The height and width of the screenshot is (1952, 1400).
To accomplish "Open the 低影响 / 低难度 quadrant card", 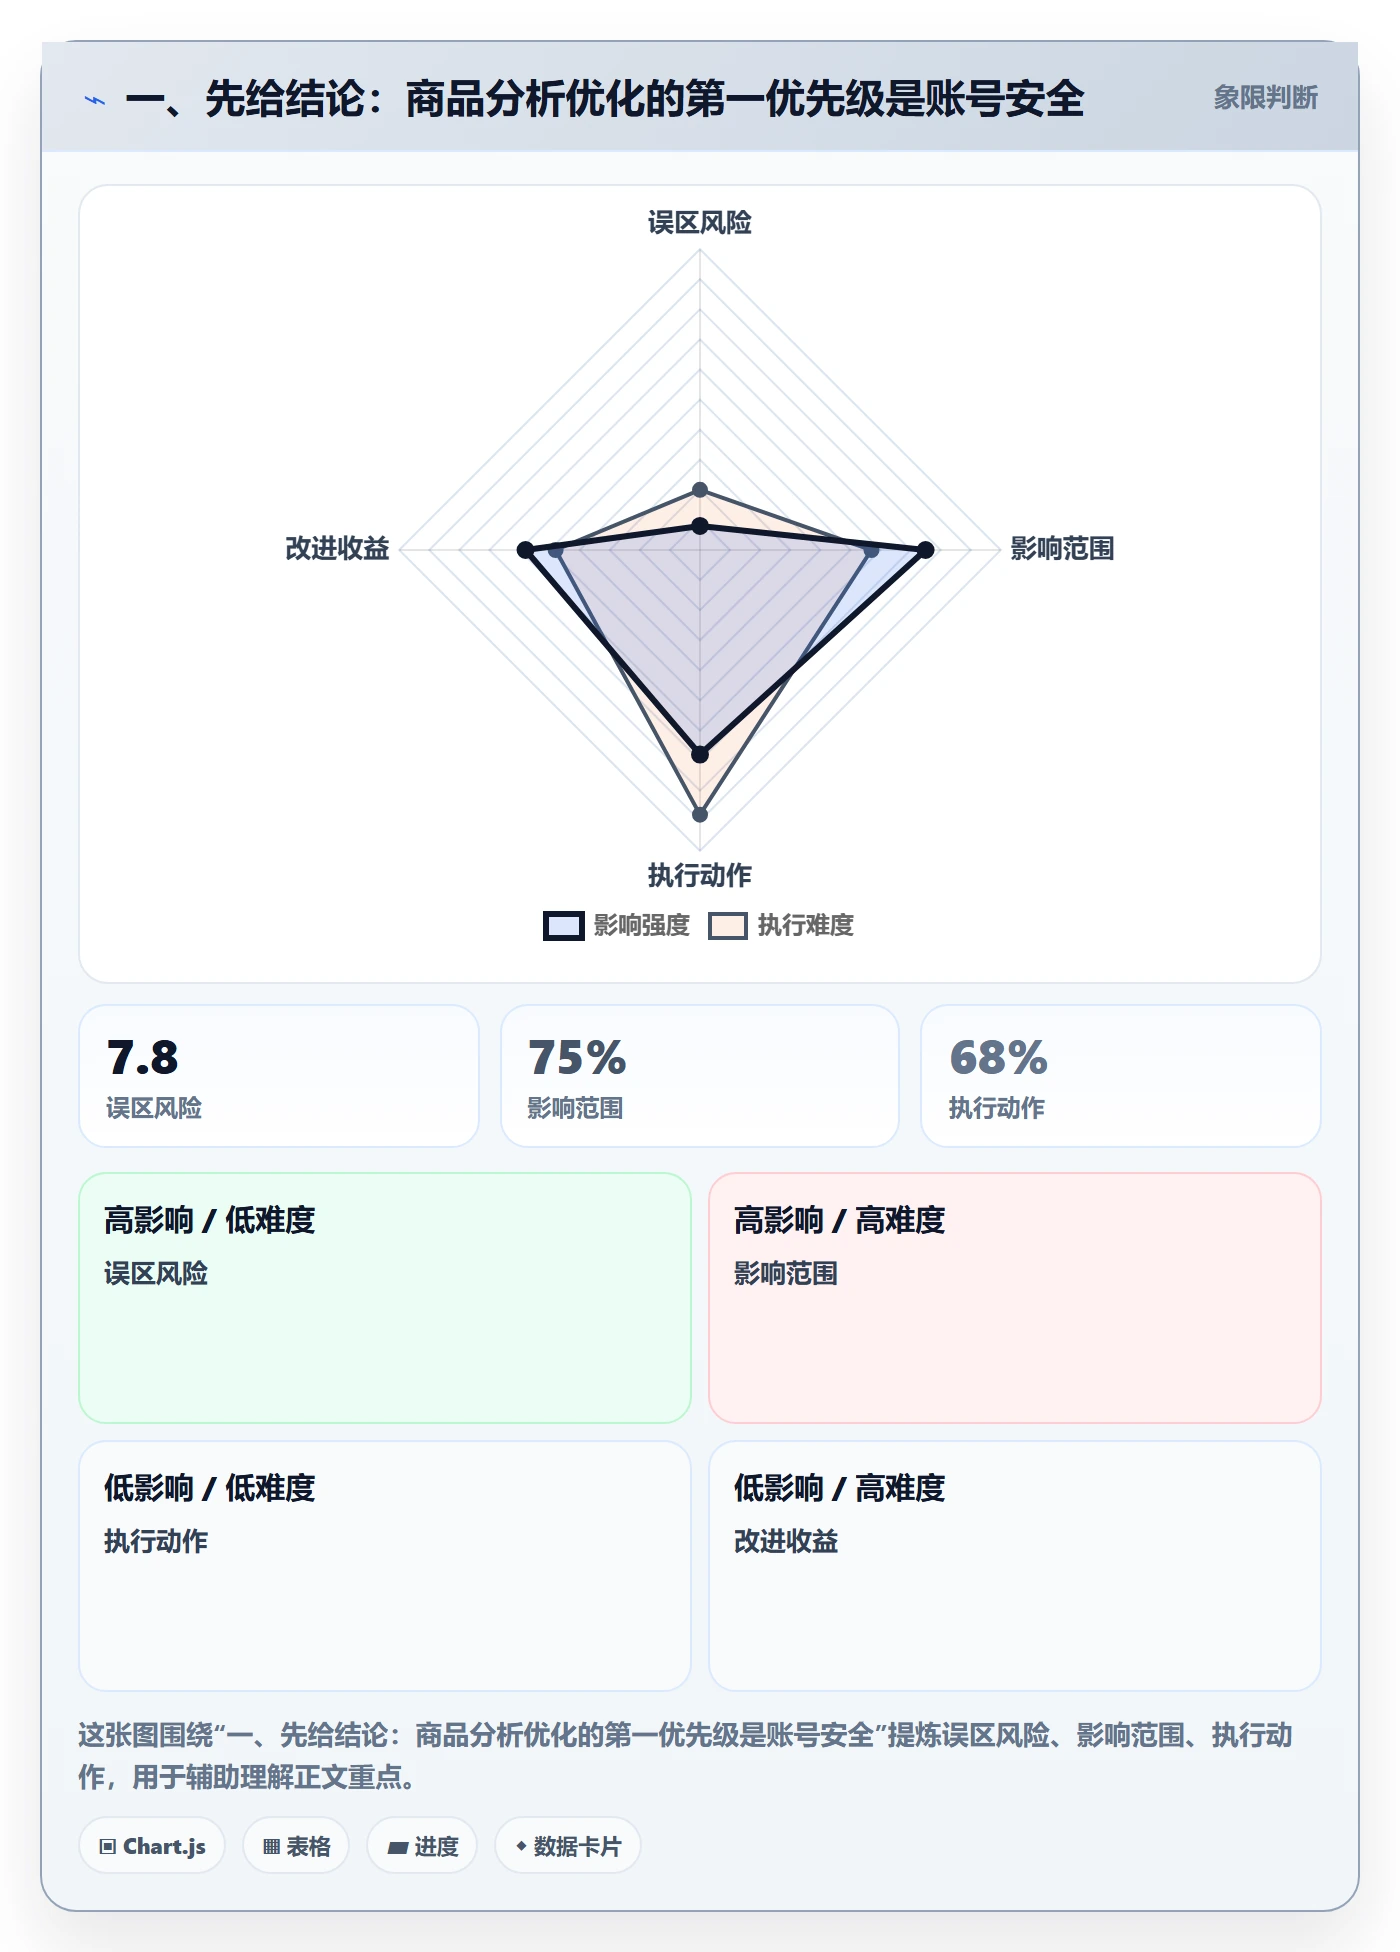I will [385, 1566].
